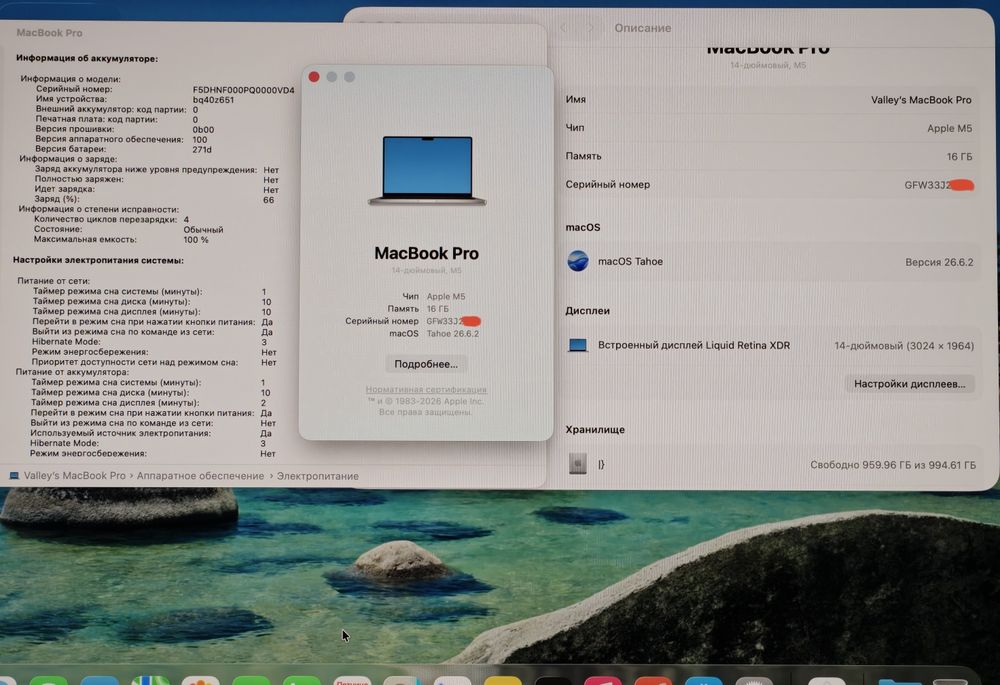Click the storage disk icon under Хранилище
This screenshot has height=685, width=1000.
[x=578, y=464]
